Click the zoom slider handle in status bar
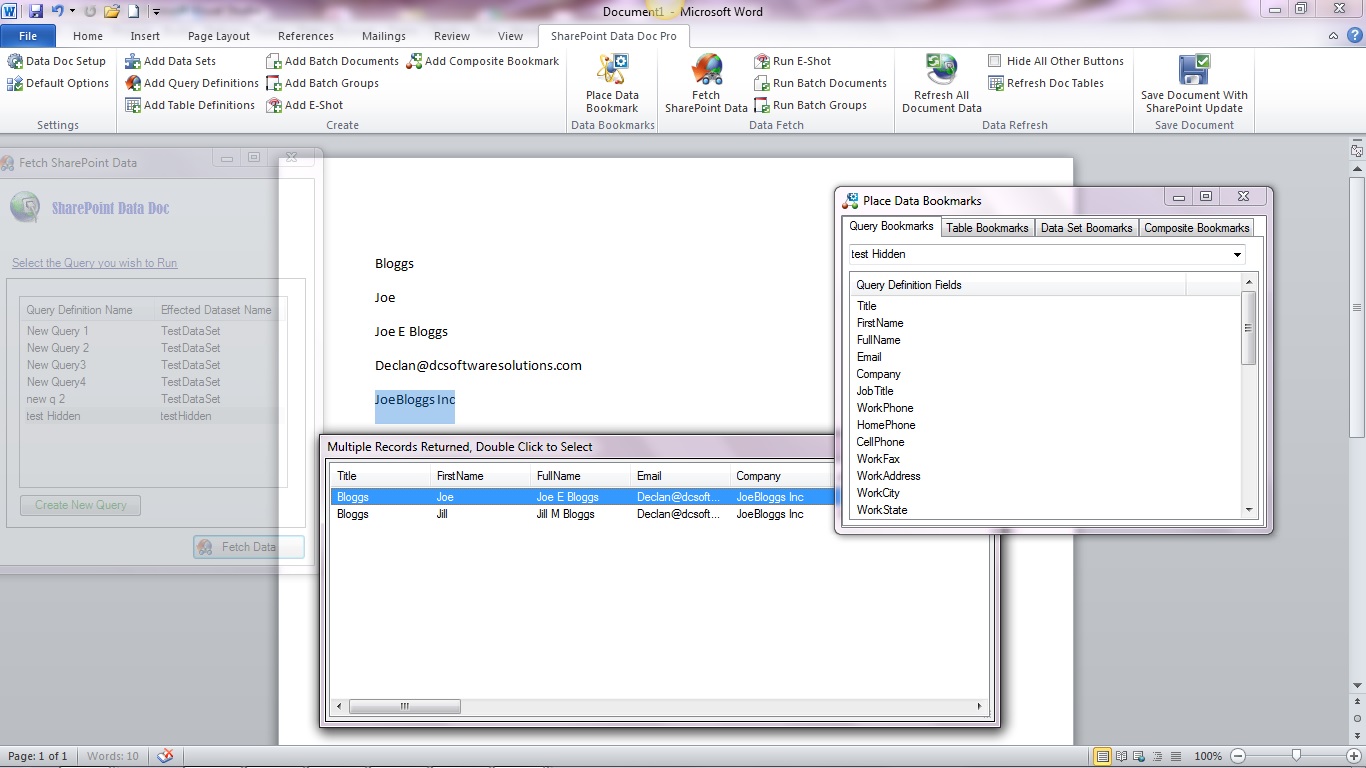Screen dimensions: 1366x768 click(1296, 756)
